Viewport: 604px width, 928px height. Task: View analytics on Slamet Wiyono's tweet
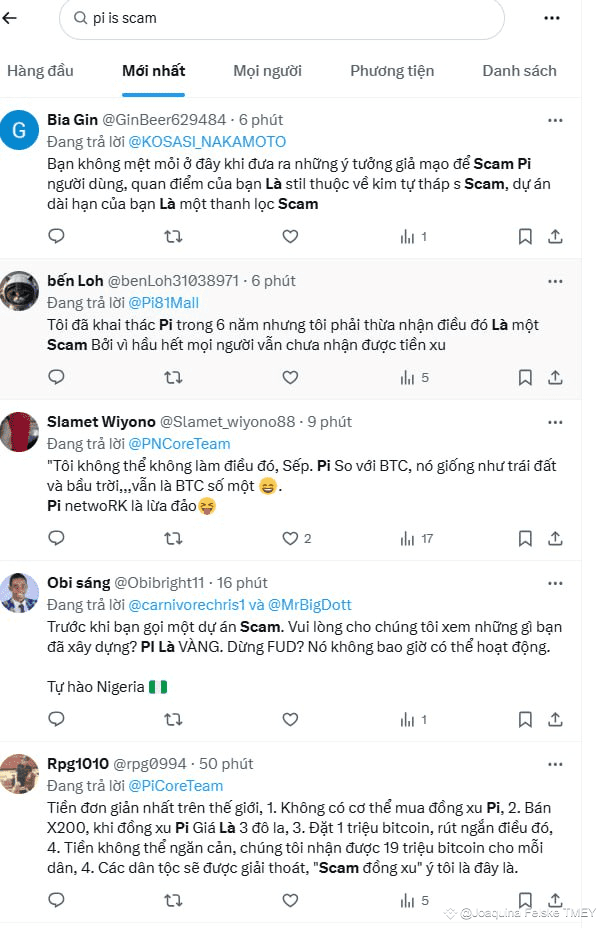coord(409,538)
